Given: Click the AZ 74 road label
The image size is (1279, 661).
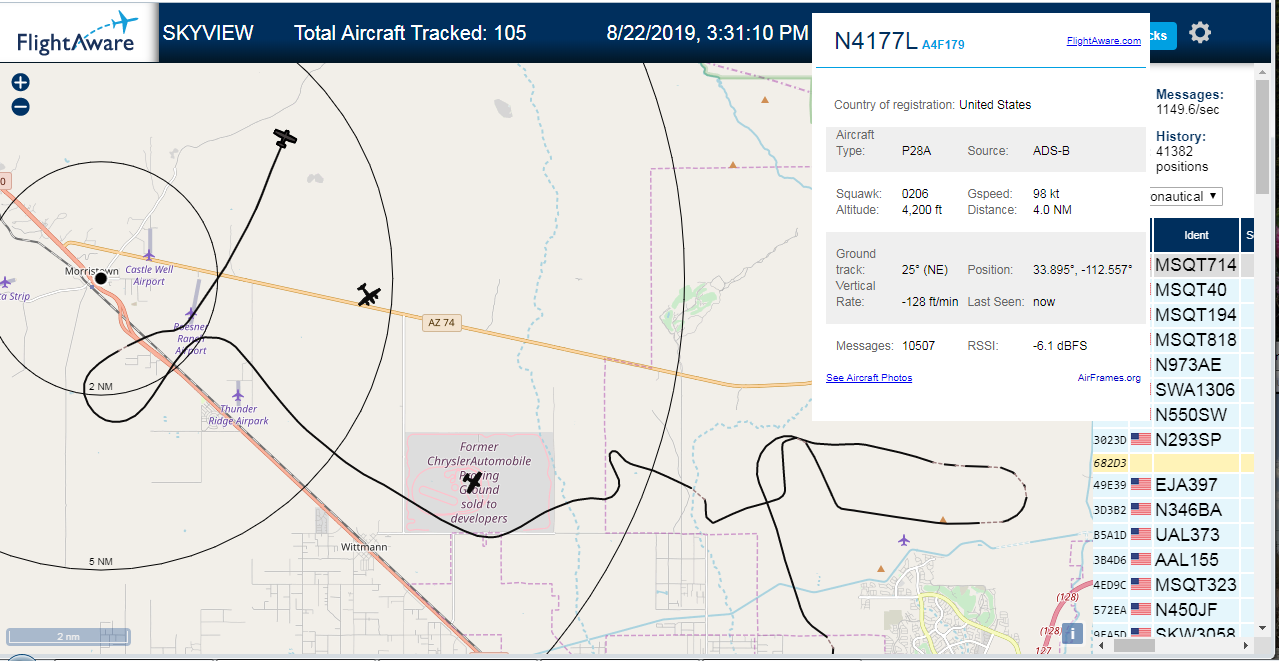Looking at the screenshot, I should point(440,322).
